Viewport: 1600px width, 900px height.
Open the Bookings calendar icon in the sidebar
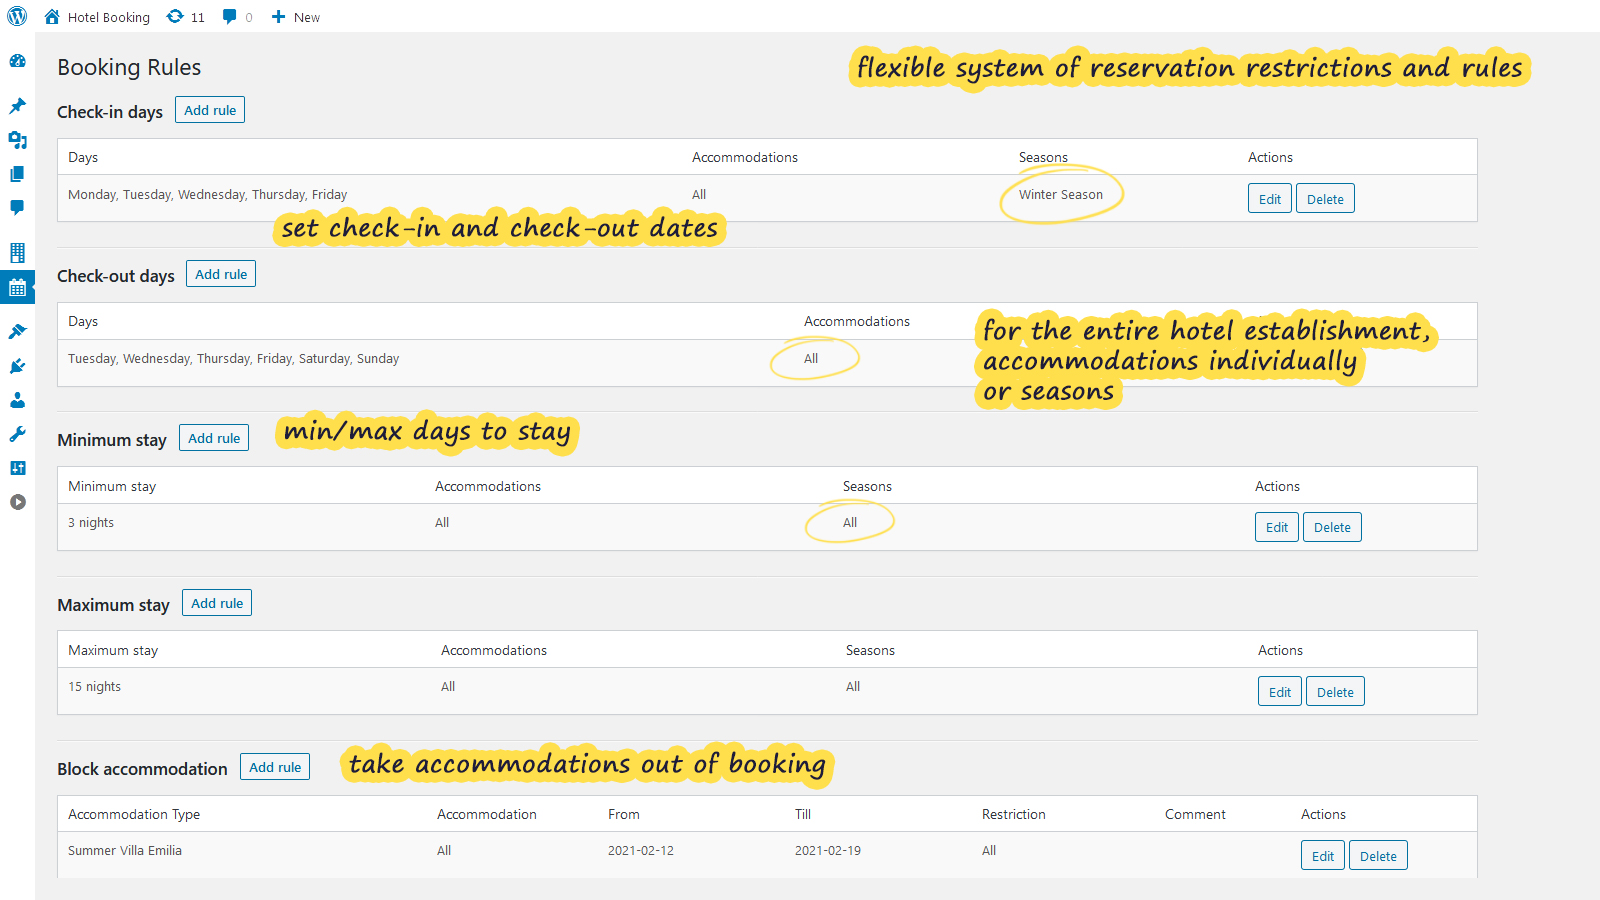17,287
